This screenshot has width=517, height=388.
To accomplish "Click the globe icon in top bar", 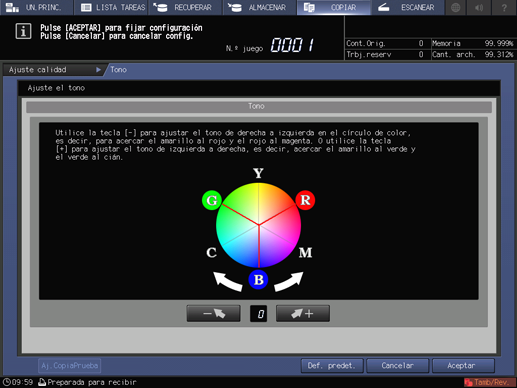I will pyautogui.click(x=456, y=7).
